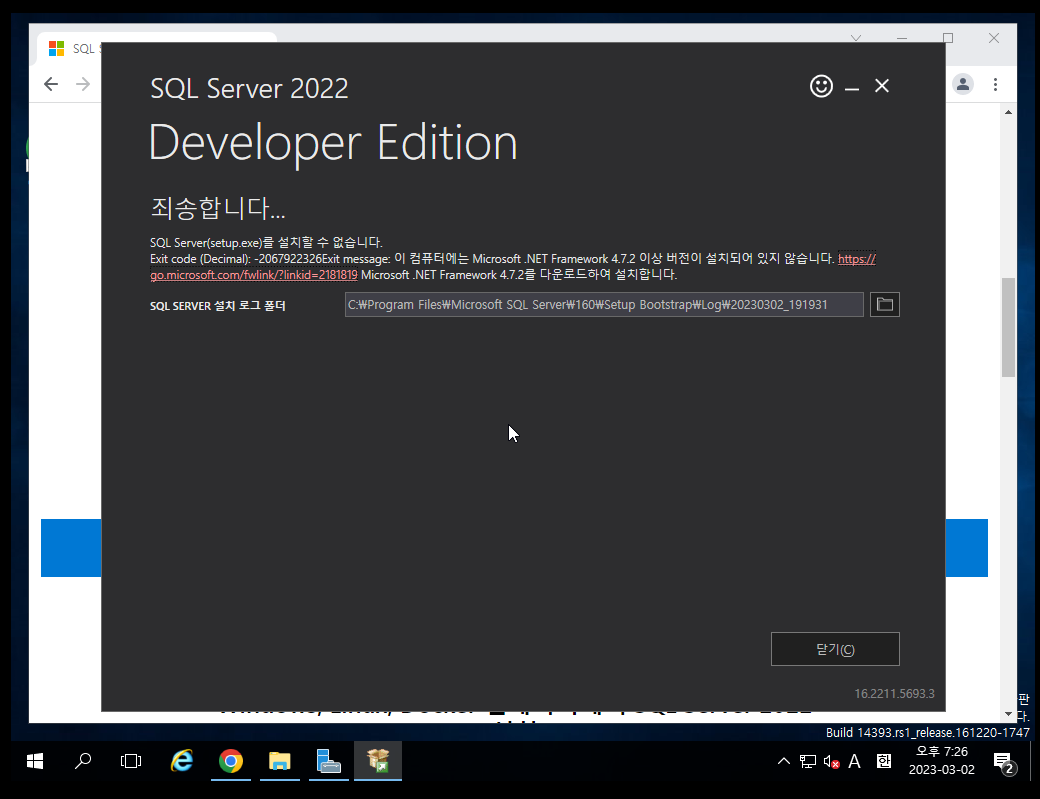The height and width of the screenshot is (799, 1040).
Task: Go forward in the Chrome browser
Action: [83, 84]
